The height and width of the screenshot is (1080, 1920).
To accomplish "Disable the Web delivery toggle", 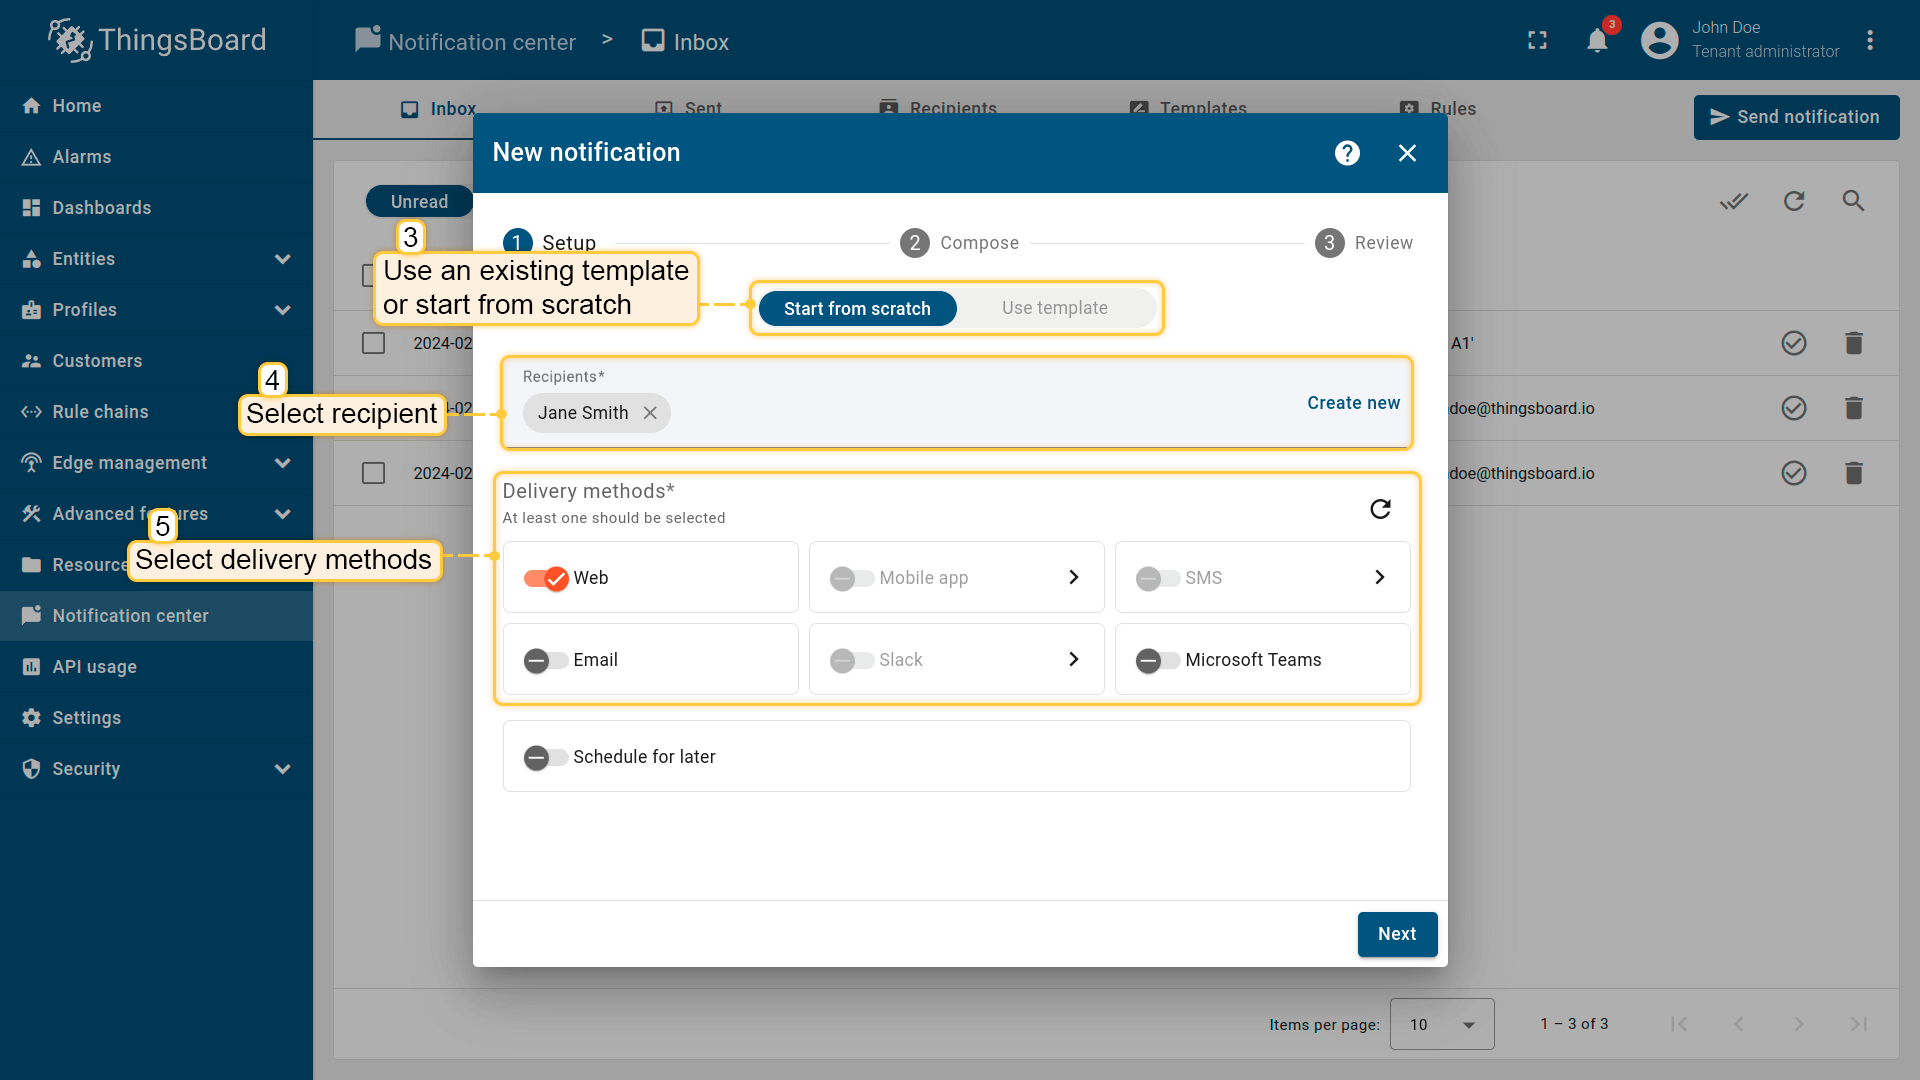I will tap(546, 578).
